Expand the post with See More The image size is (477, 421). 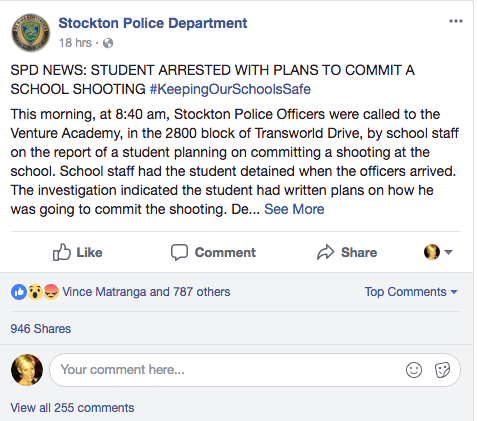click(294, 209)
